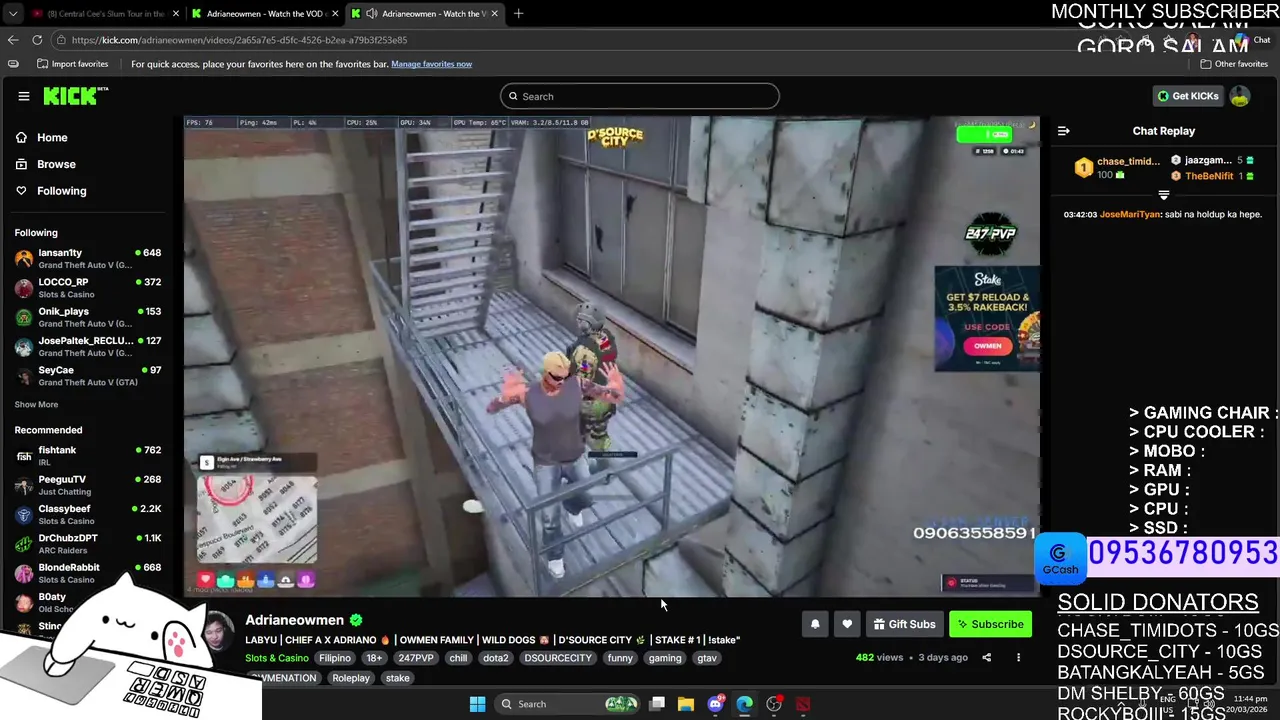Open BlondeRabbit recommended channel
Screen dimensions: 1280x720
pos(88,573)
